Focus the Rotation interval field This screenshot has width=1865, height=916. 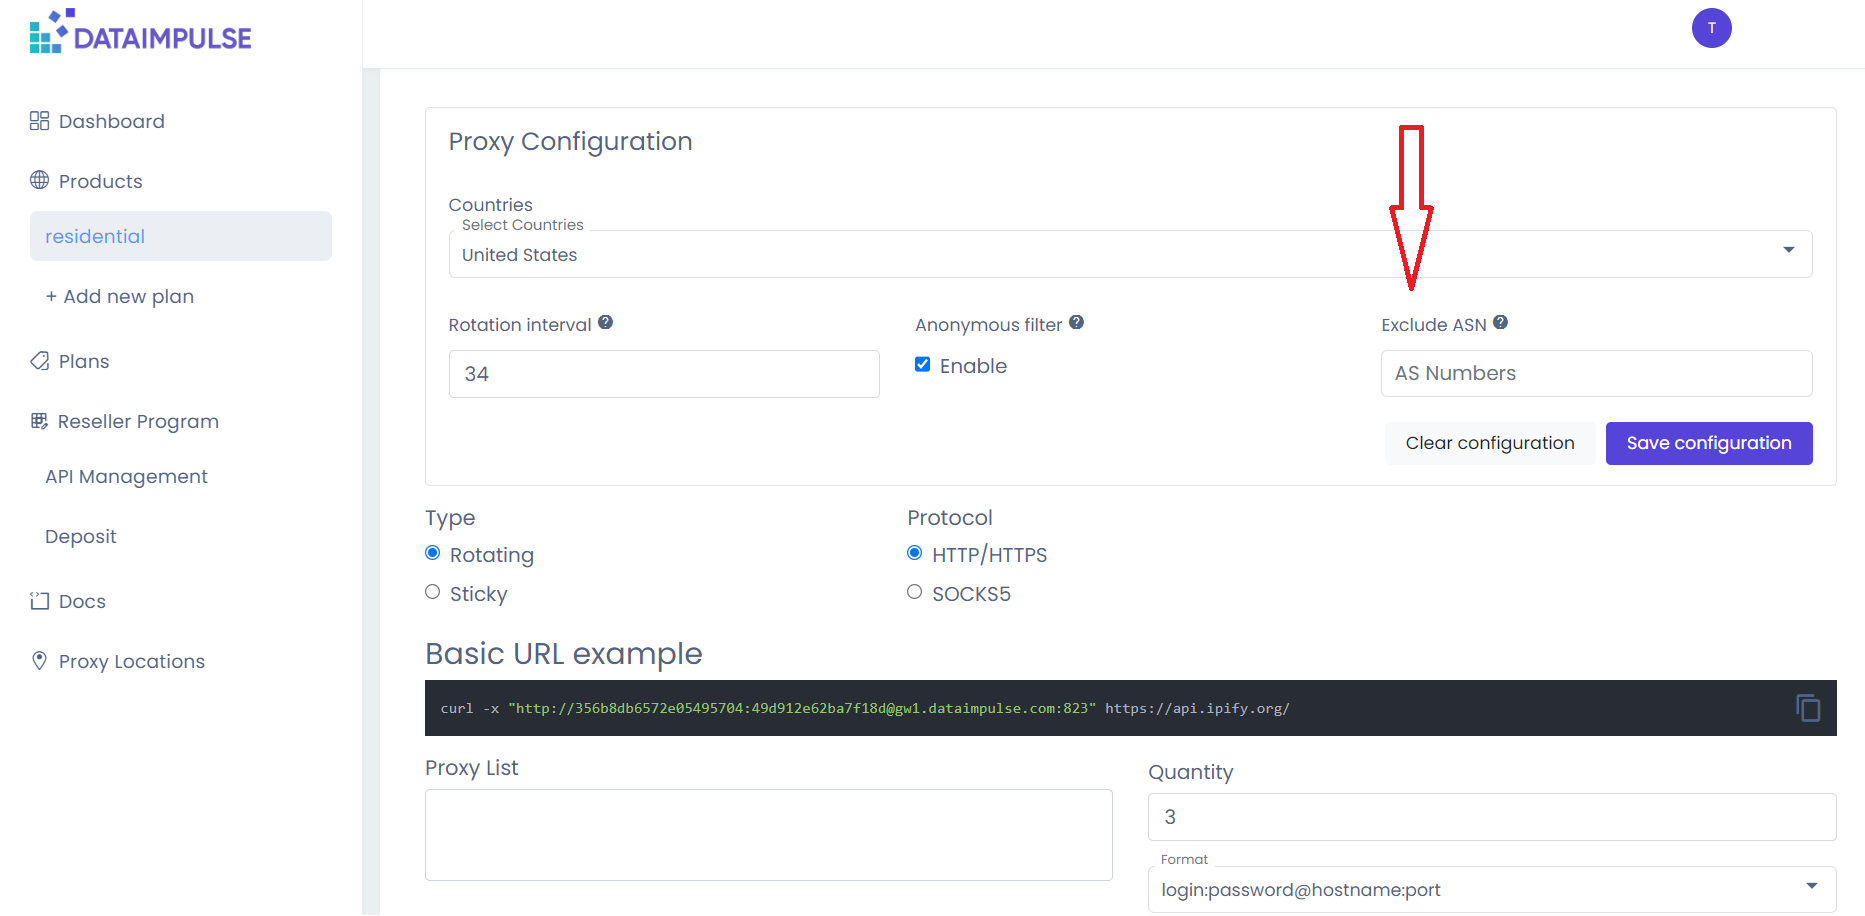click(x=664, y=374)
